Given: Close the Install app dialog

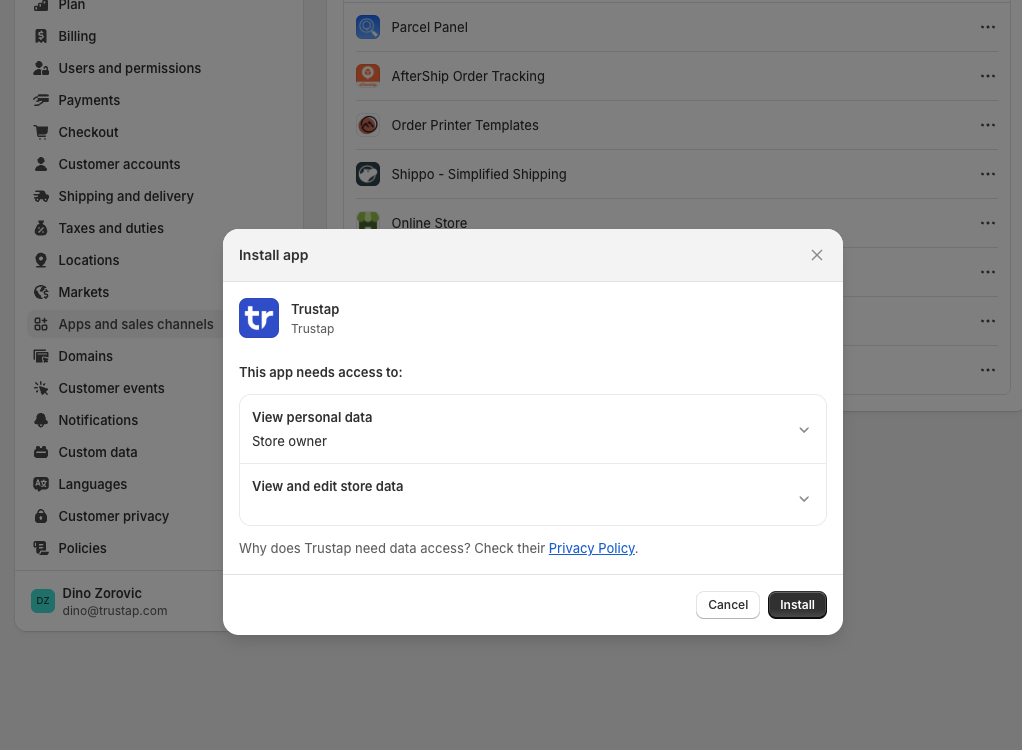Looking at the screenshot, I should point(817,255).
